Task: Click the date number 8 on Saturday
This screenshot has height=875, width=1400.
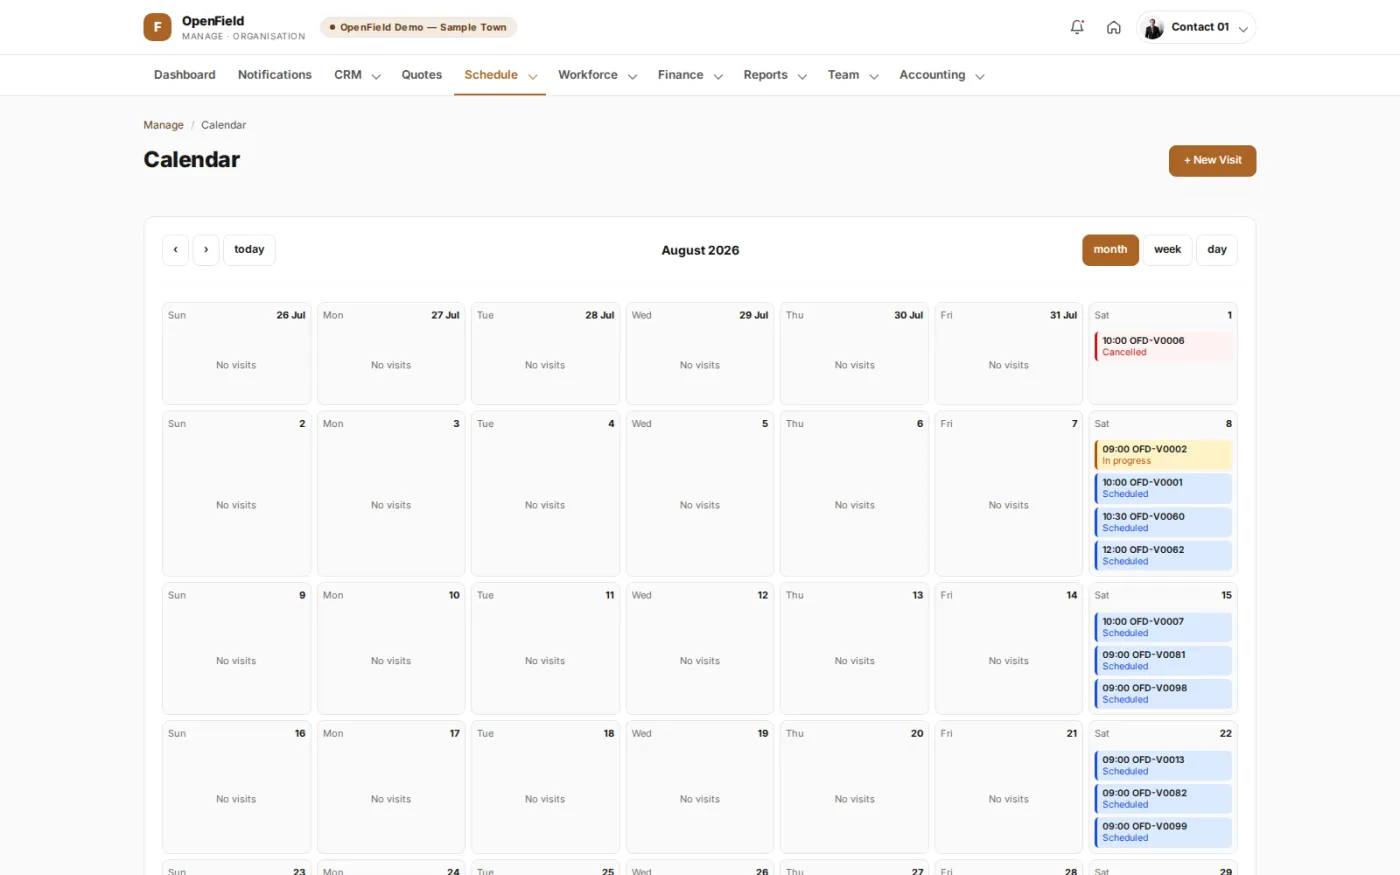Action: point(1229,424)
